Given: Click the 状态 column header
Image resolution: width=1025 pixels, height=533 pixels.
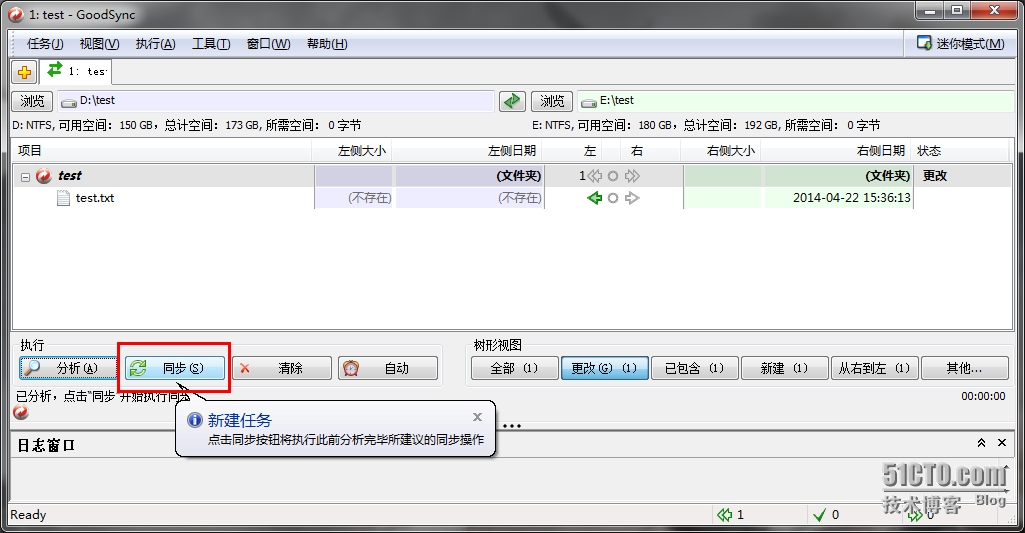Looking at the screenshot, I should [x=960, y=151].
